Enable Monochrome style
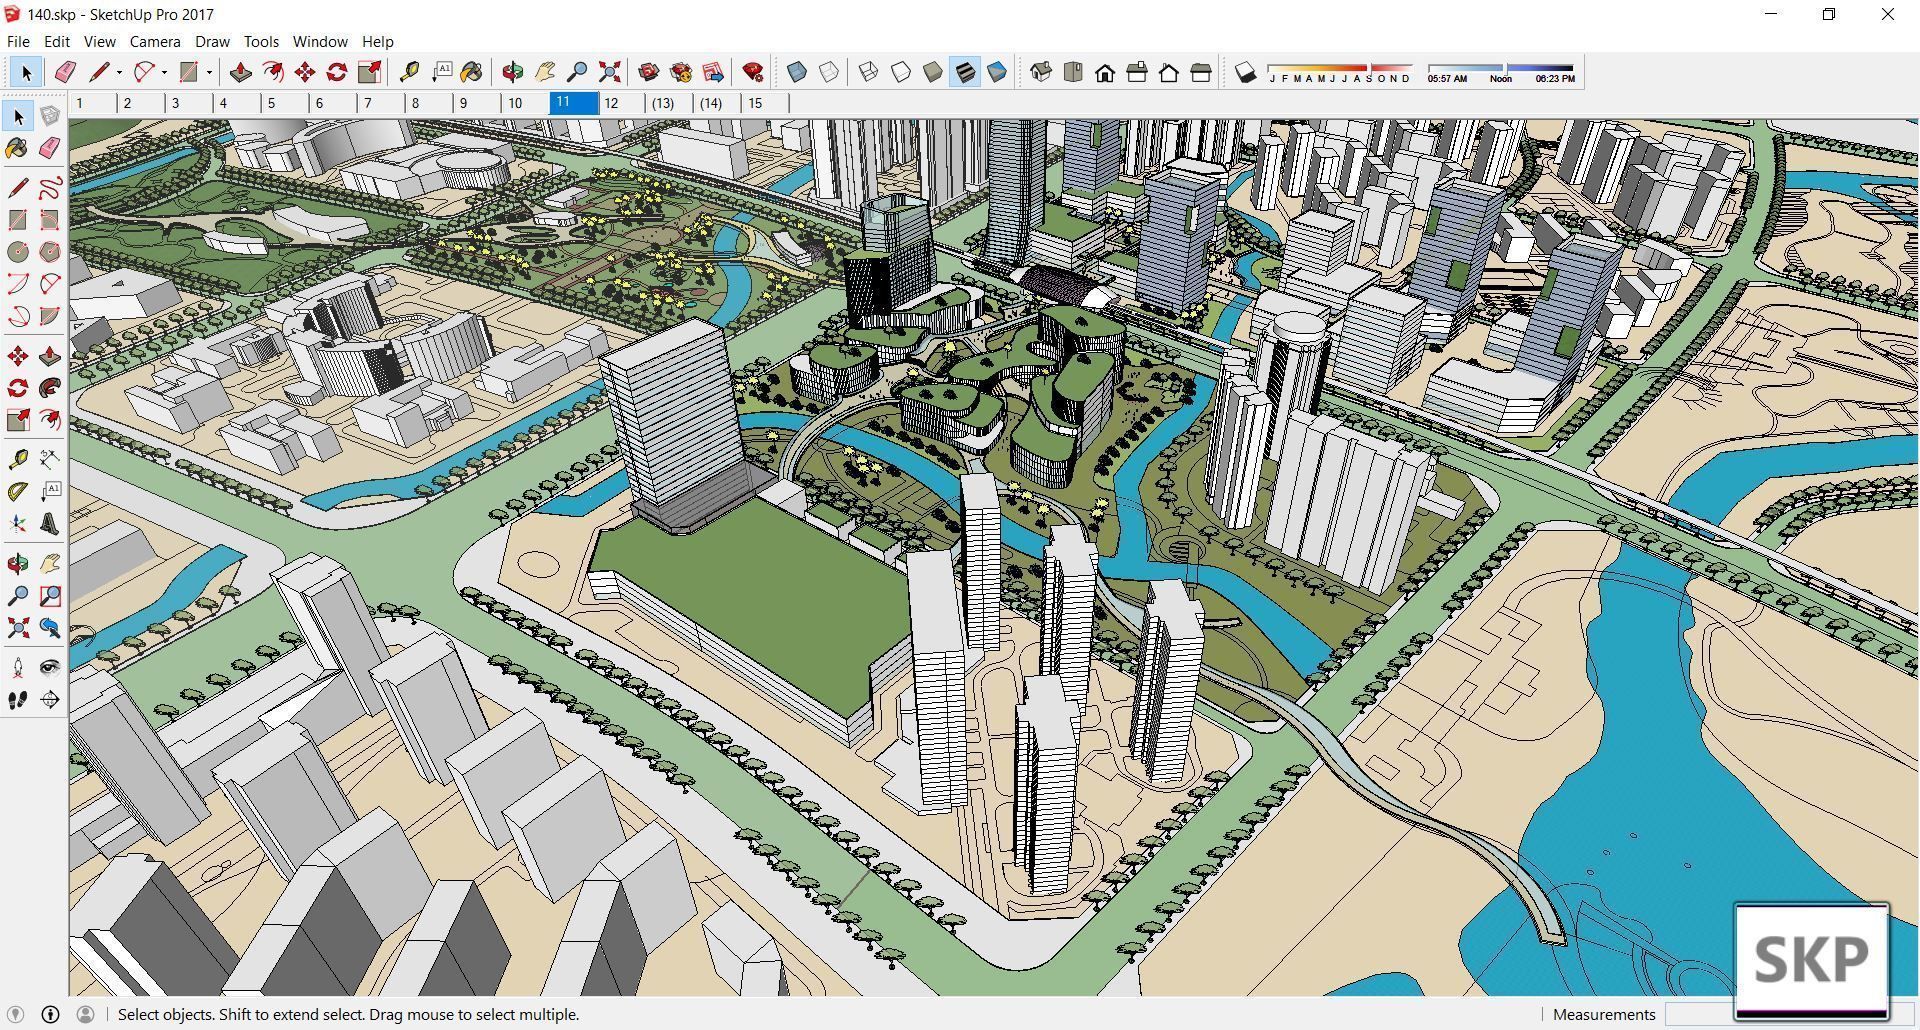1920x1030 pixels. tap(997, 72)
